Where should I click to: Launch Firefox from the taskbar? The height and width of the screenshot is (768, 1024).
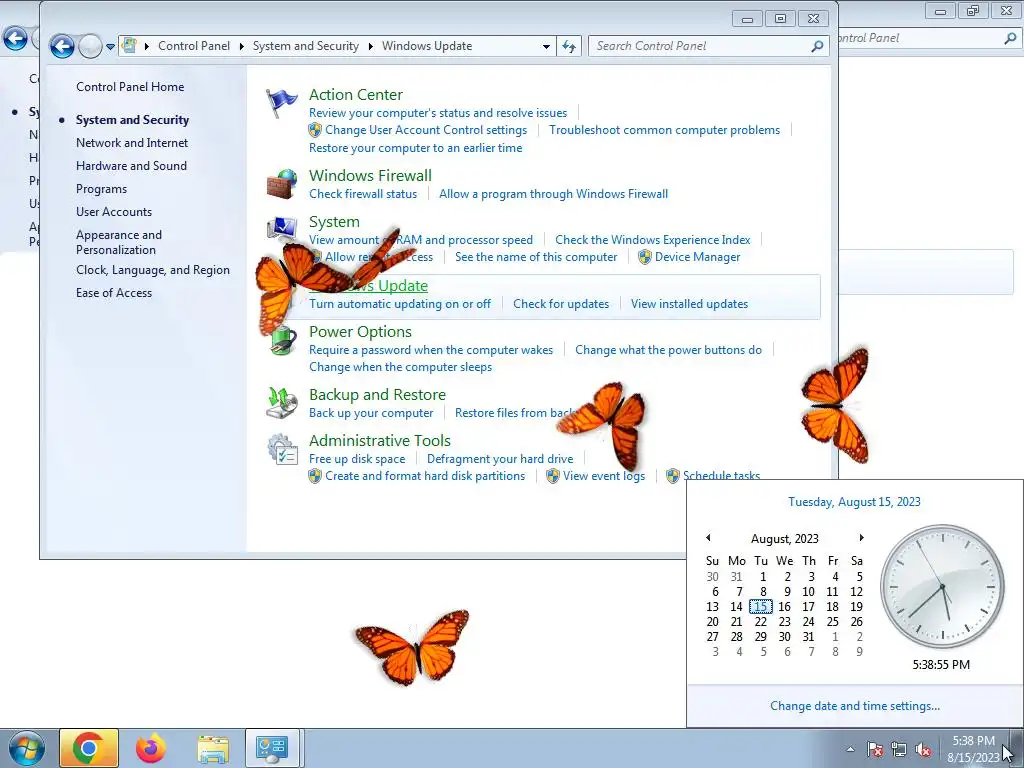151,748
